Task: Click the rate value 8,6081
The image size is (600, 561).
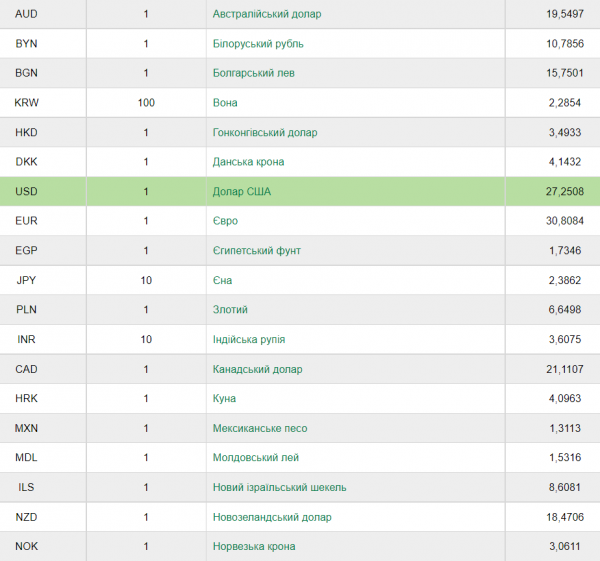Action: tap(565, 487)
